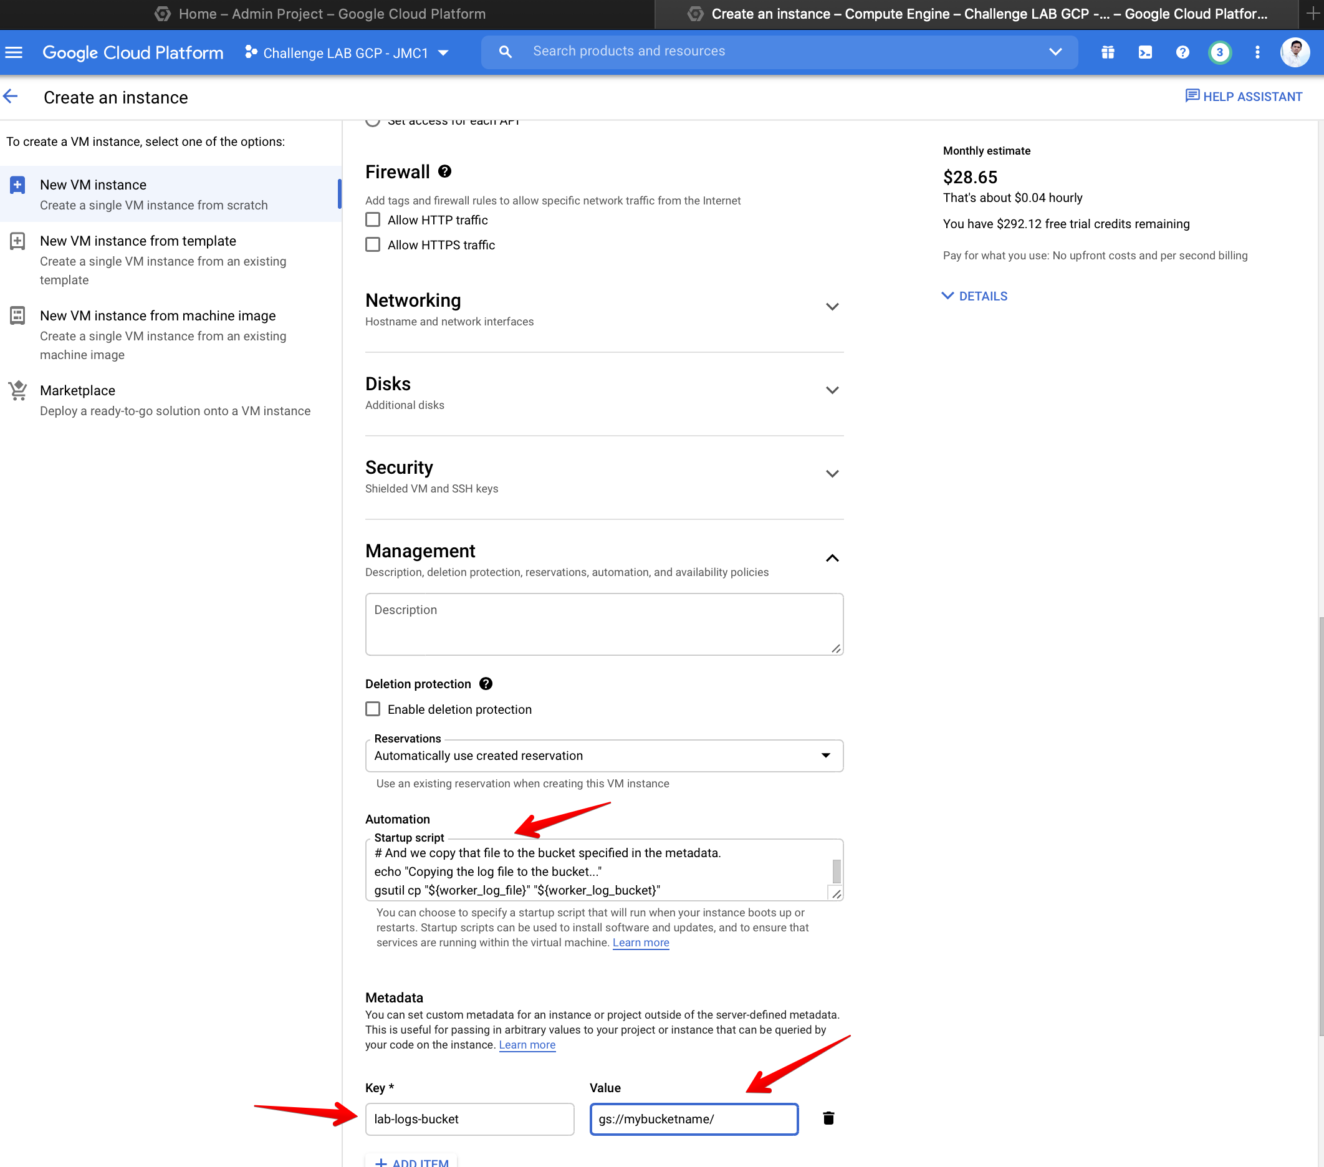Focus the metadata Value field
Screen dimensions: 1324x1167
click(x=694, y=1119)
